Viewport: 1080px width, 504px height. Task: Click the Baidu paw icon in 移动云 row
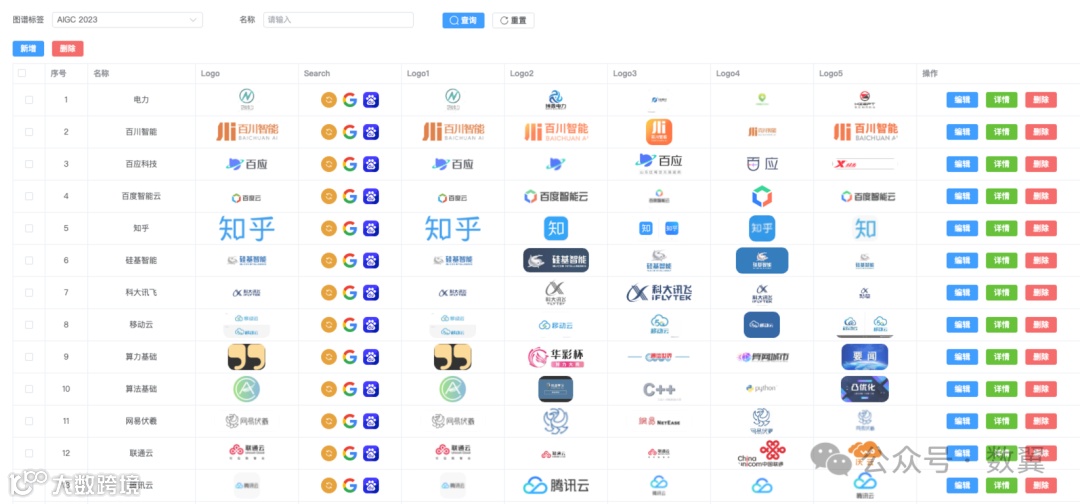click(371, 325)
